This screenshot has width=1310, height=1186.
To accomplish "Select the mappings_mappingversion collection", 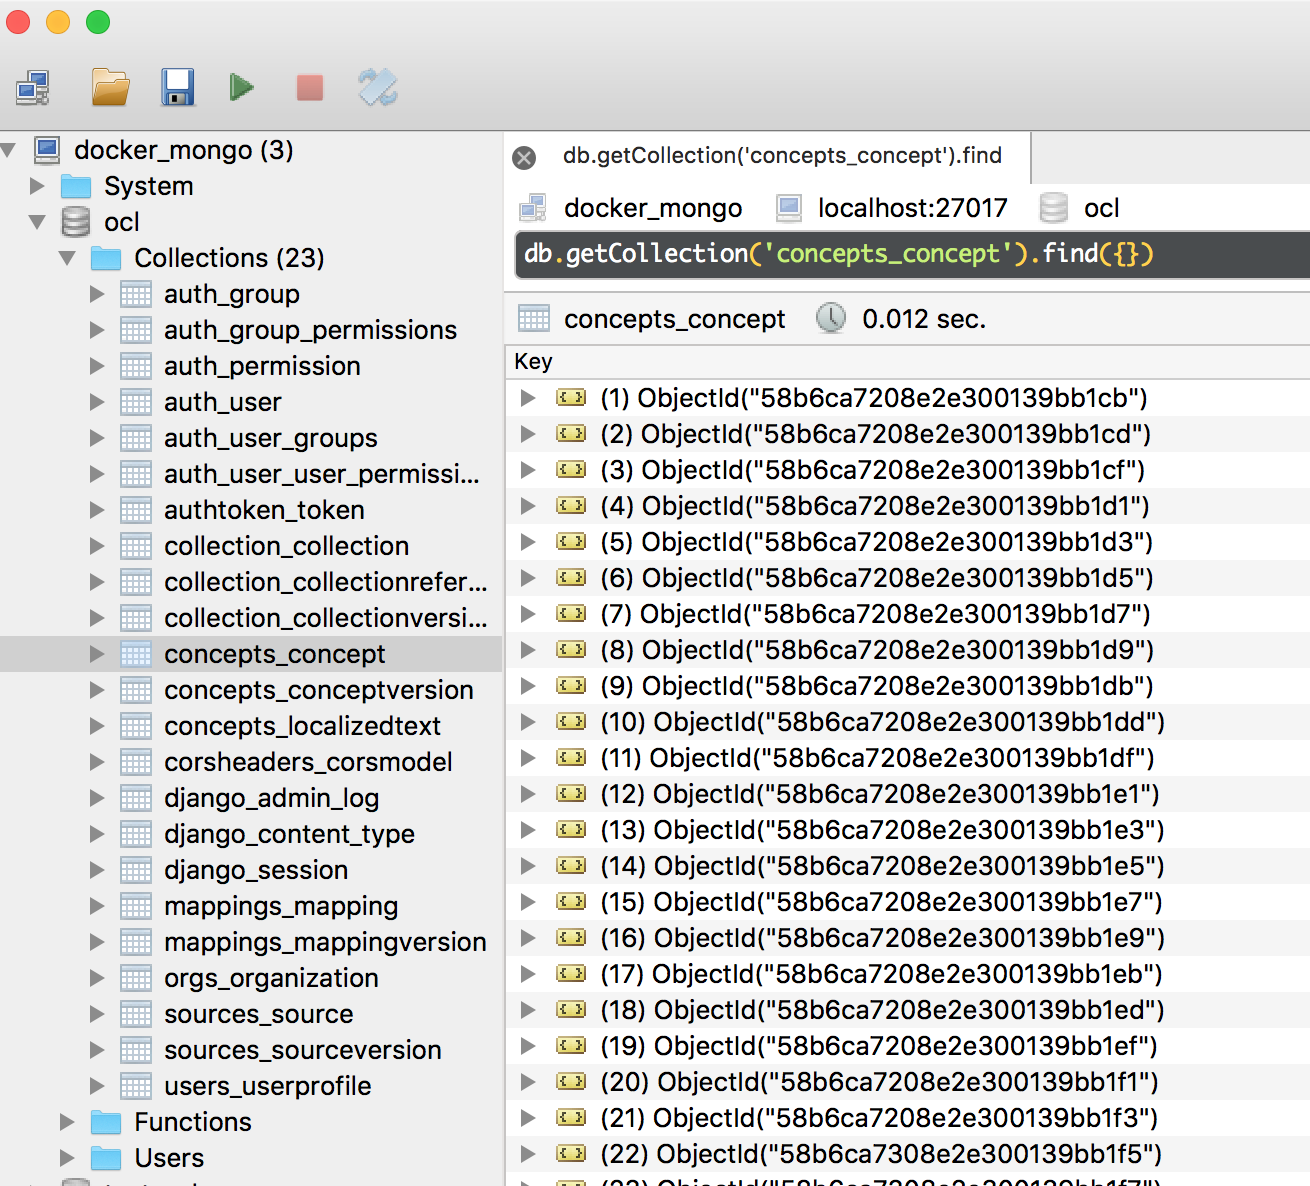I will tap(325, 942).
